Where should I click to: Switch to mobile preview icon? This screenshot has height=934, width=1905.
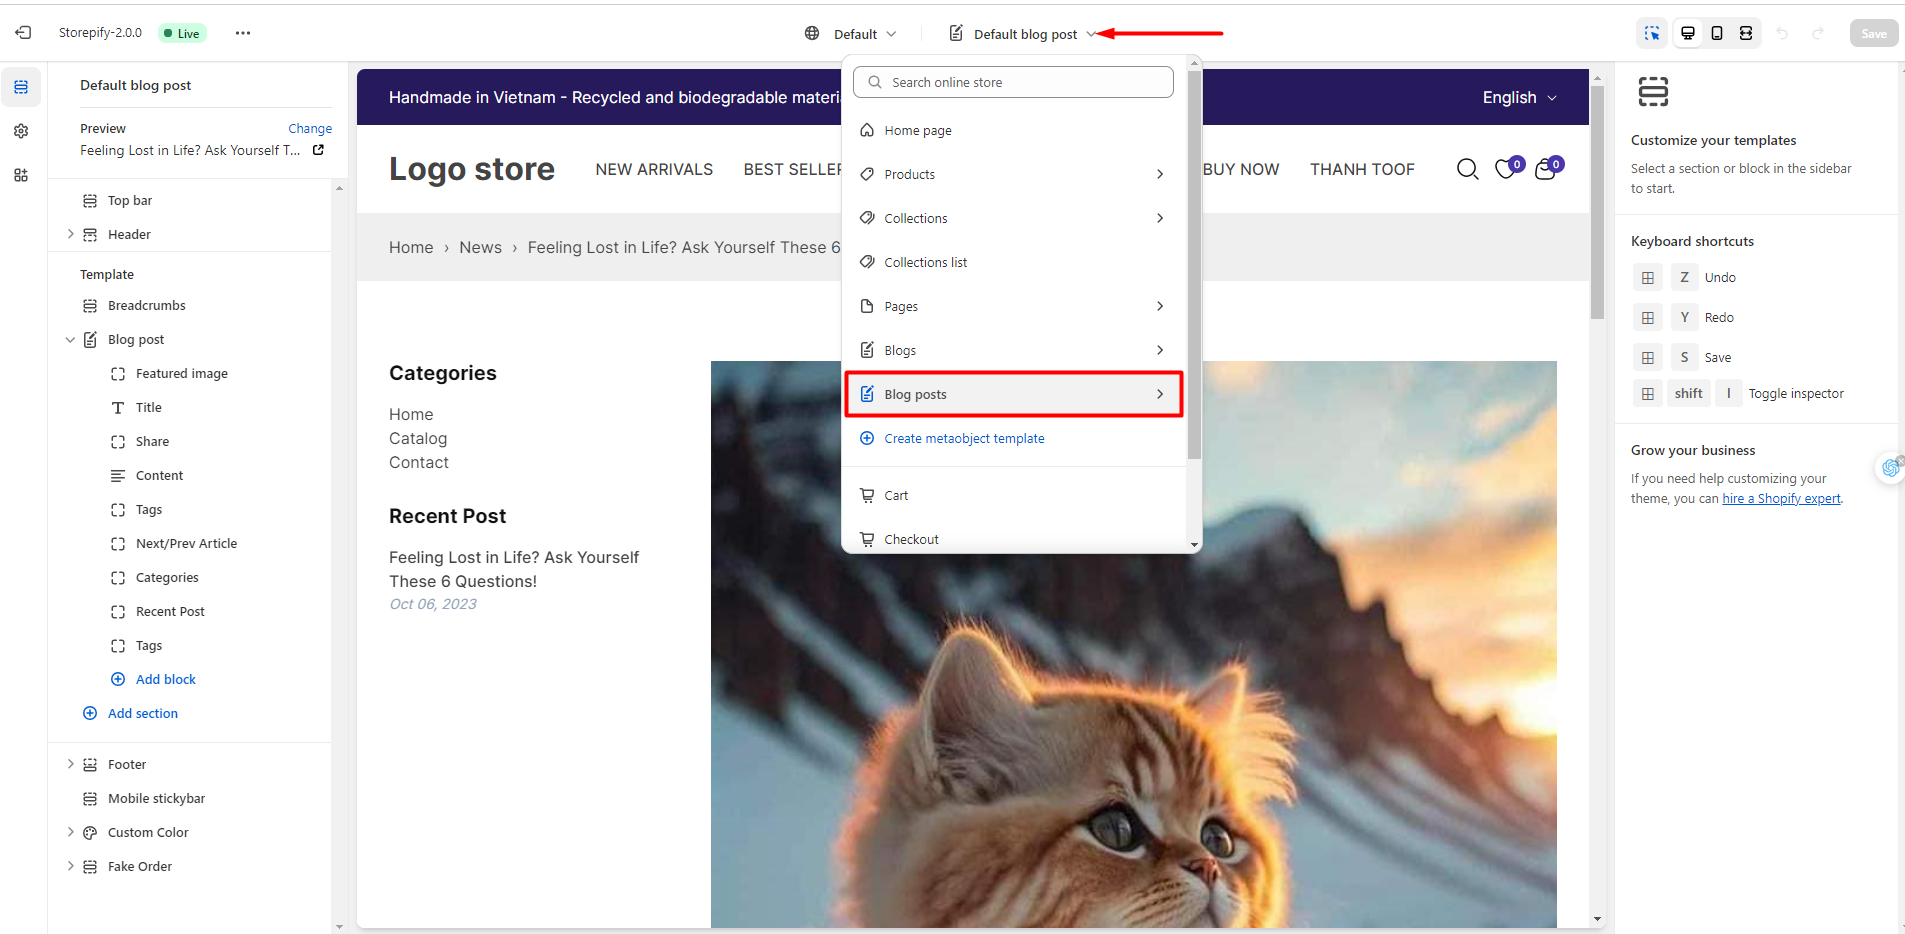(1717, 33)
